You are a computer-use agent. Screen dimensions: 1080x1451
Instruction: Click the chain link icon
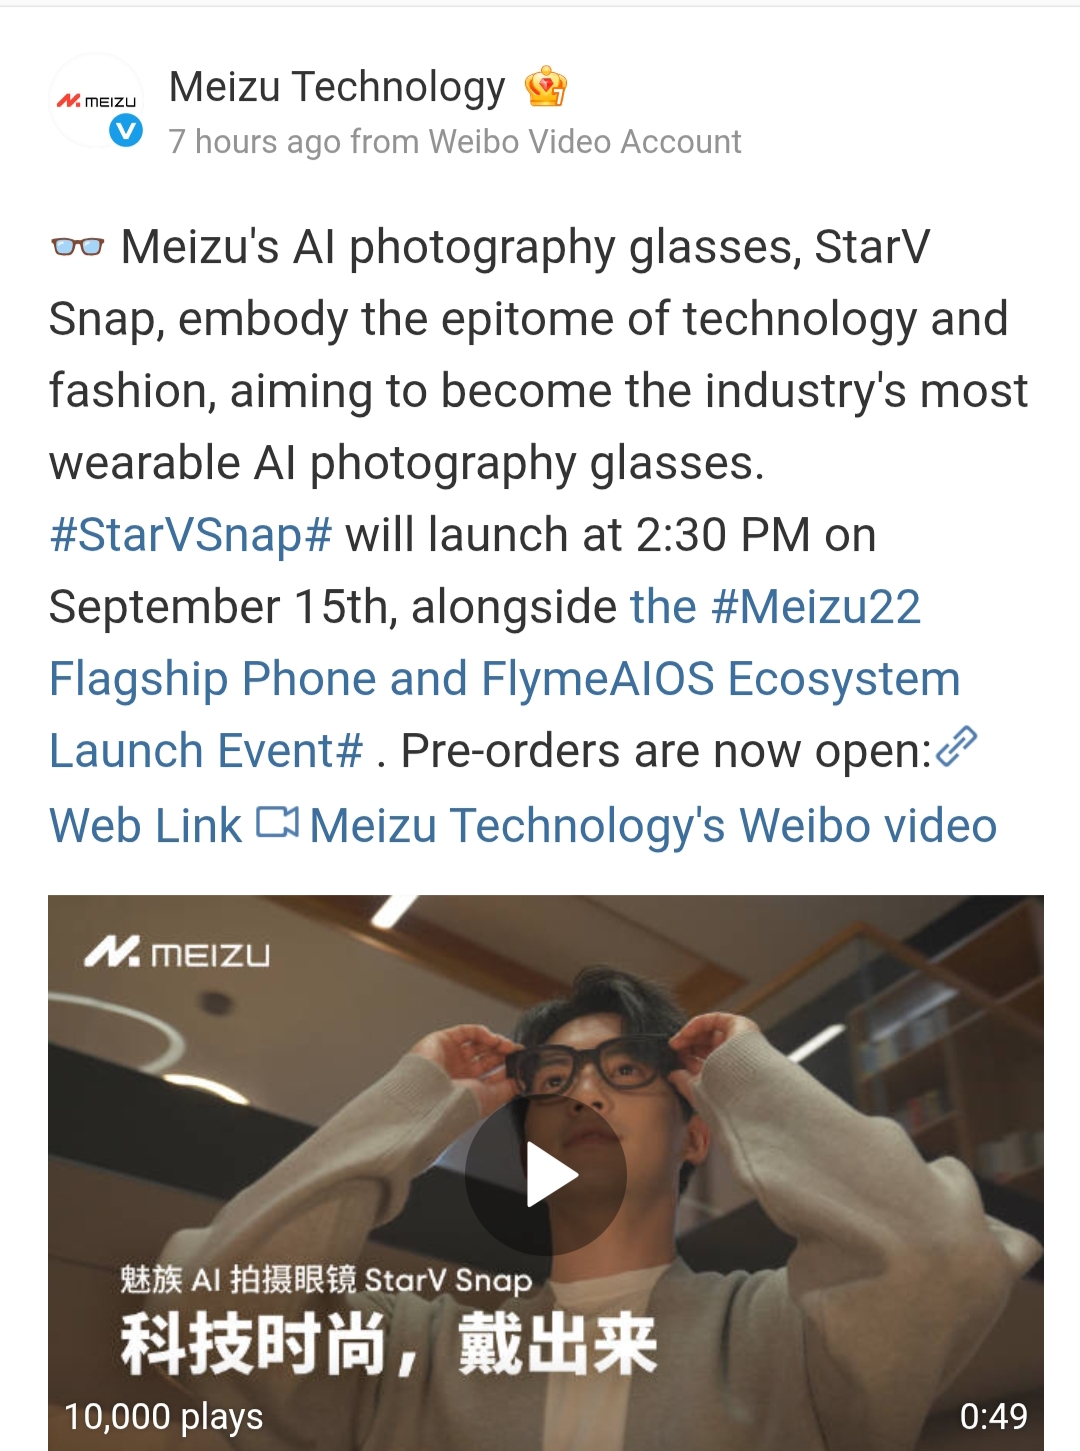coord(956,747)
